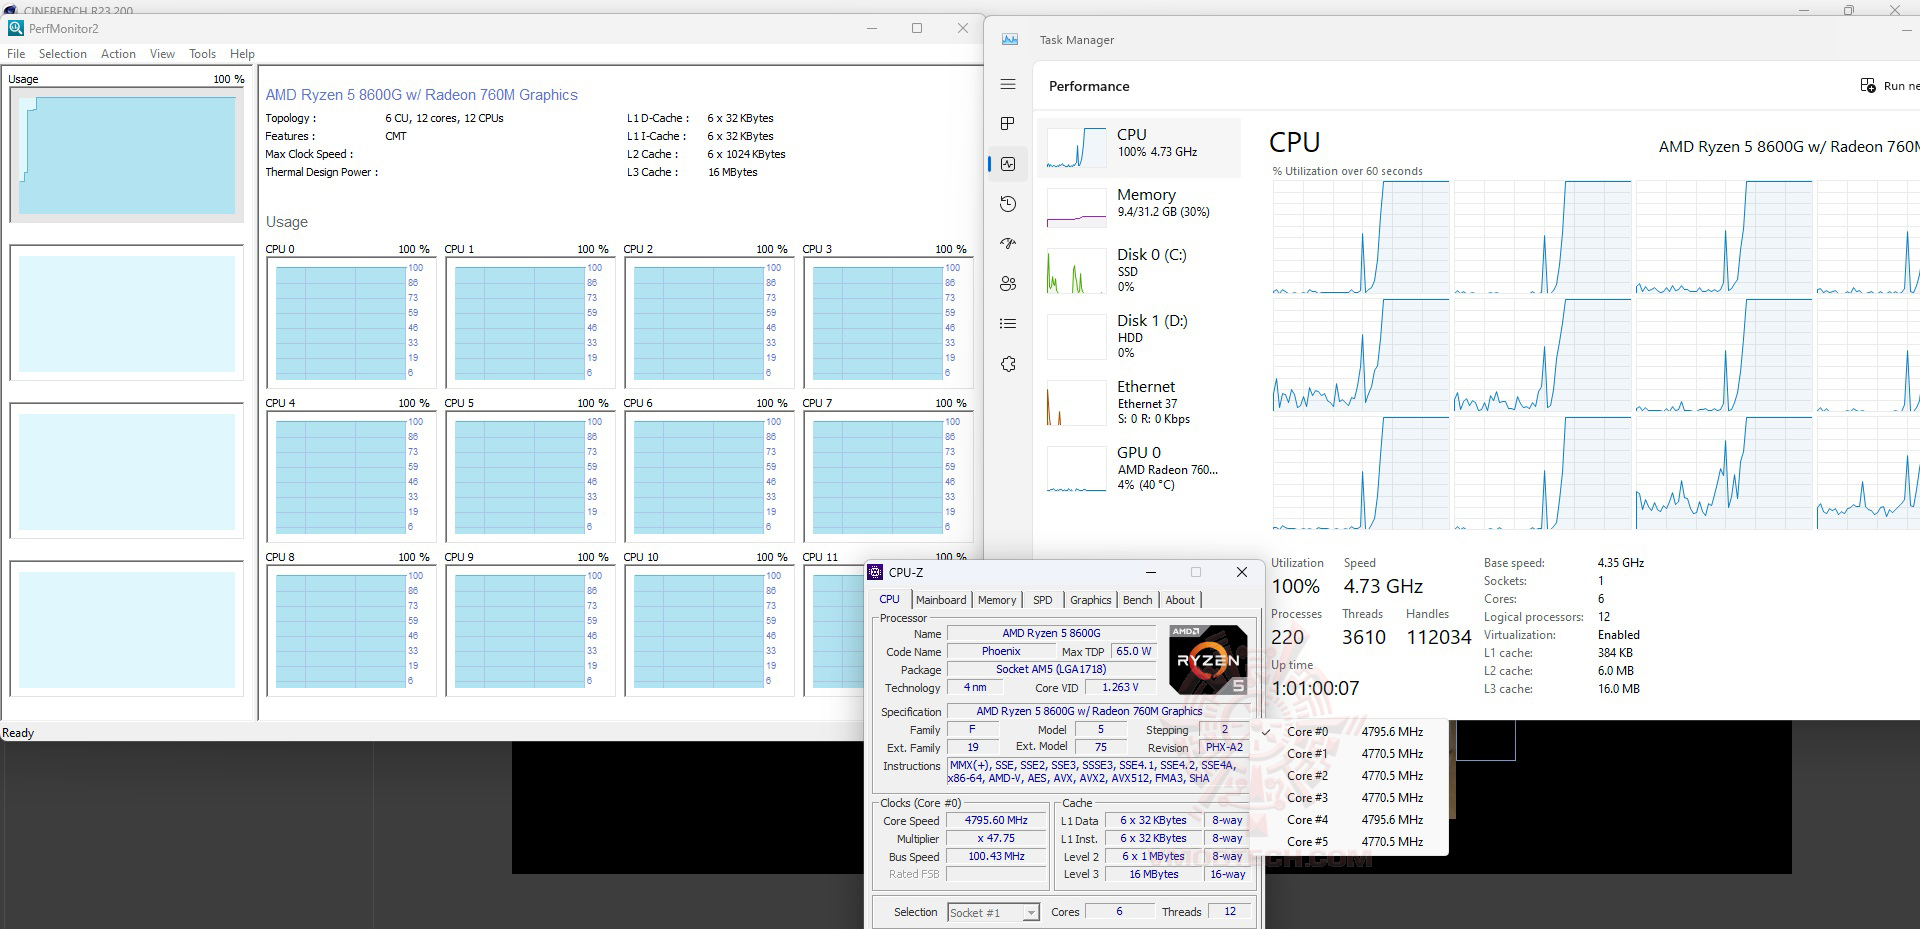Select the Ethernet item in Task Manager
This screenshot has width=1920, height=929.
[1140, 402]
